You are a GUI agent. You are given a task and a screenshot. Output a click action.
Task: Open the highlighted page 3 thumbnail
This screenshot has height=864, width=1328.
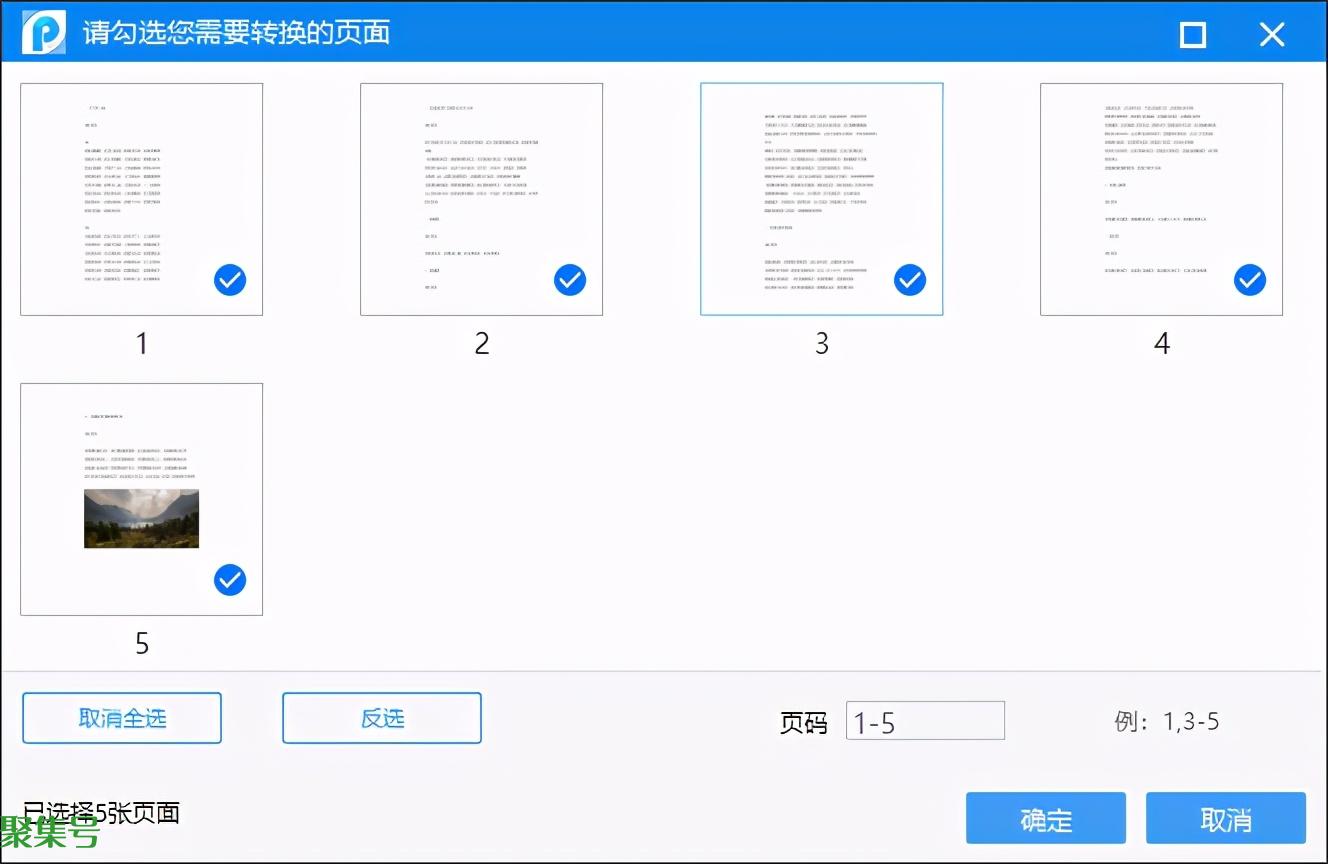click(x=821, y=190)
